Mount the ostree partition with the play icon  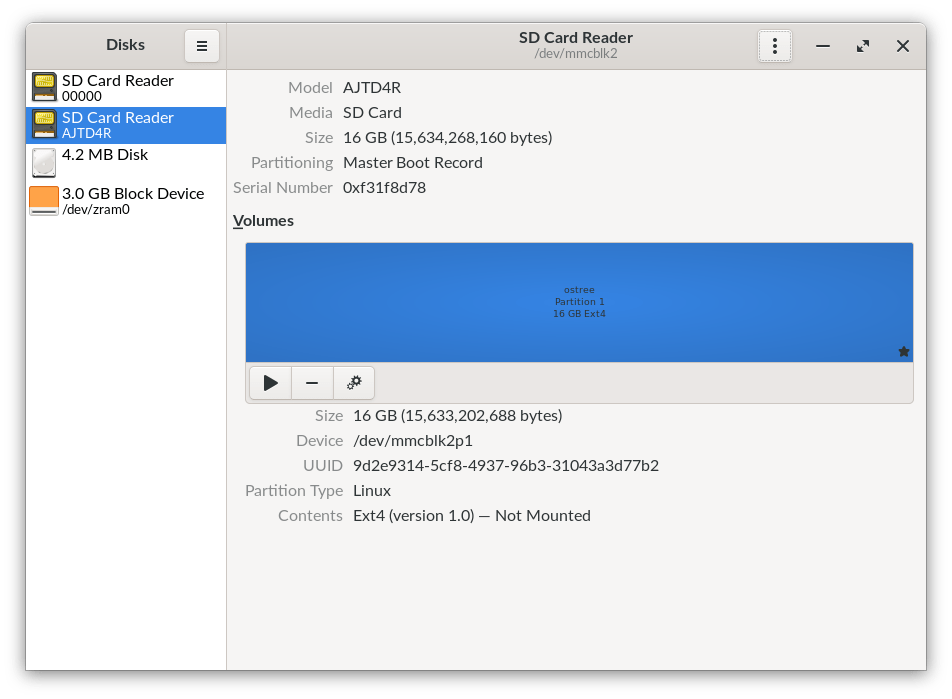click(x=270, y=382)
